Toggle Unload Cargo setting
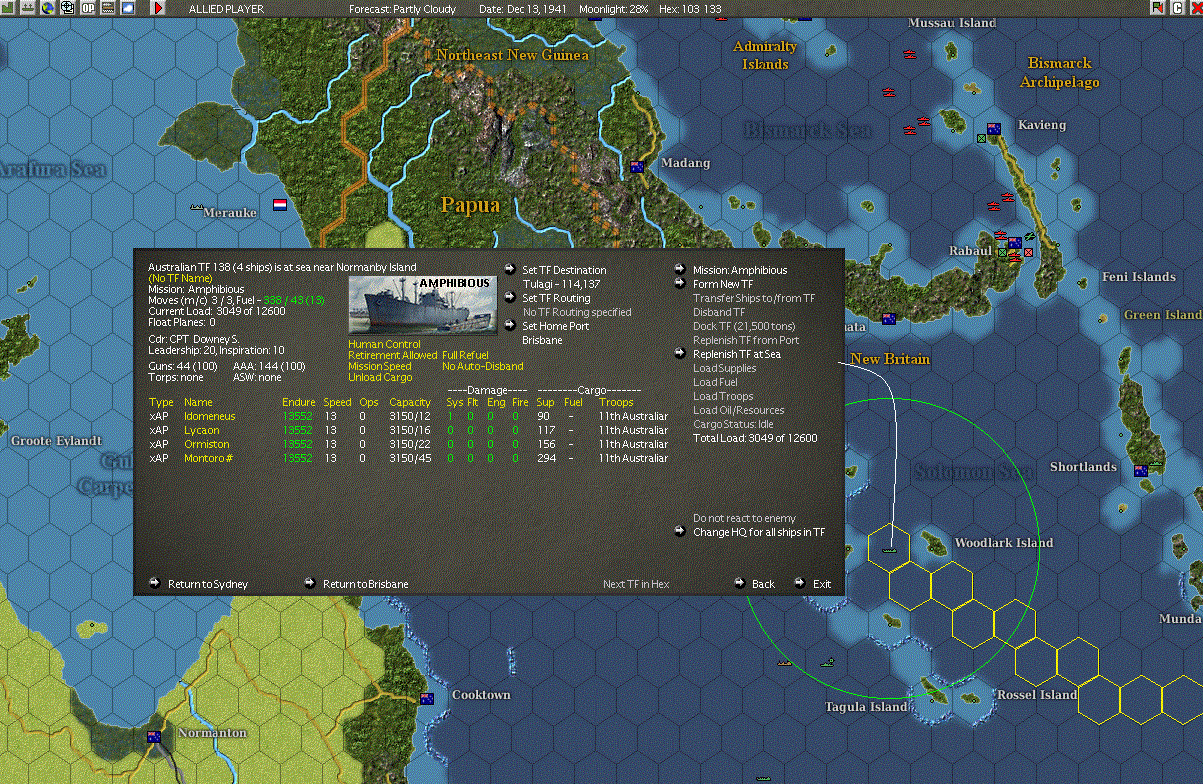 (x=379, y=377)
